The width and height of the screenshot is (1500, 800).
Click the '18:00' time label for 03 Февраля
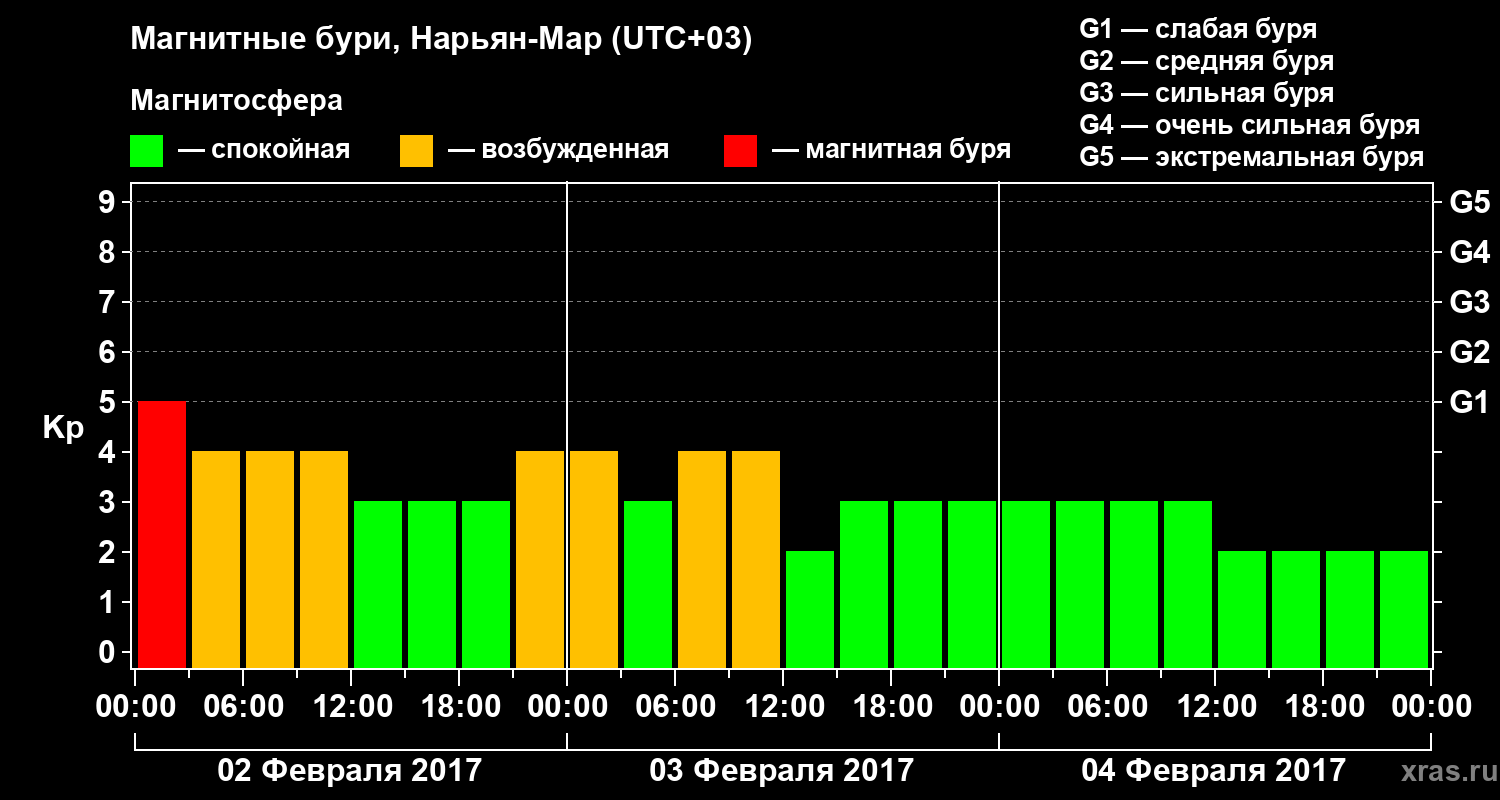891,707
